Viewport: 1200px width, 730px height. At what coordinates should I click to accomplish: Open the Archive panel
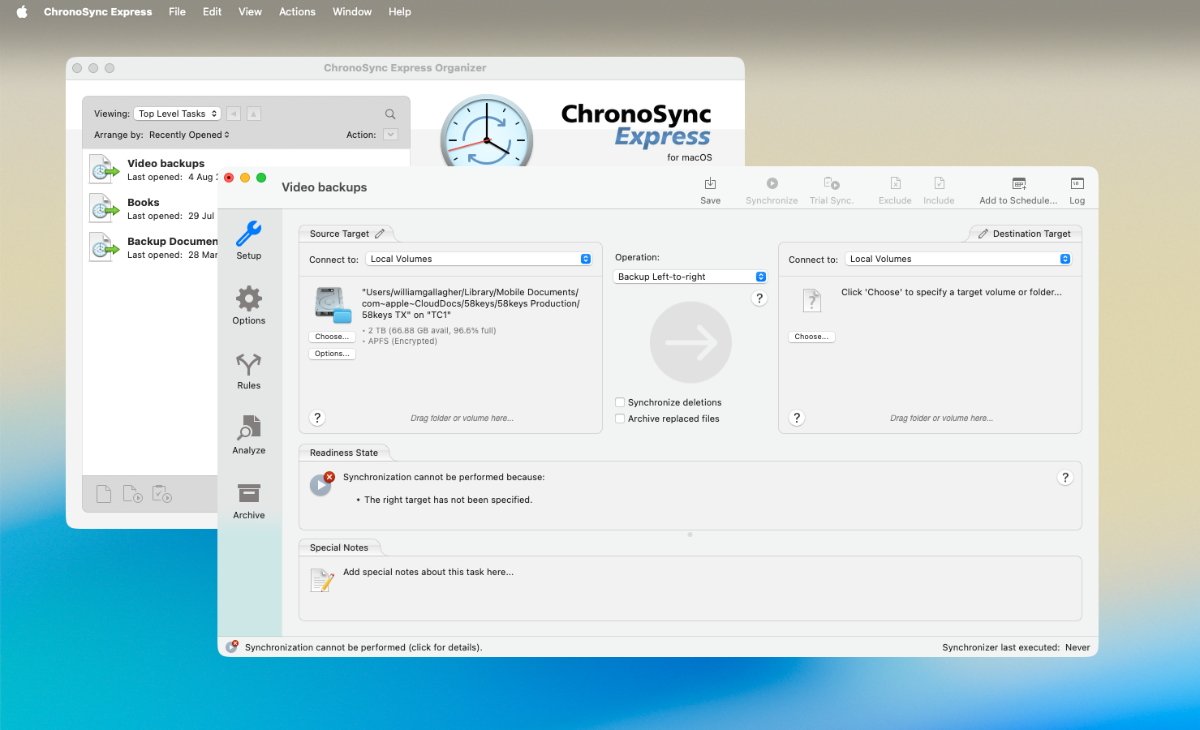coord(249,500)
